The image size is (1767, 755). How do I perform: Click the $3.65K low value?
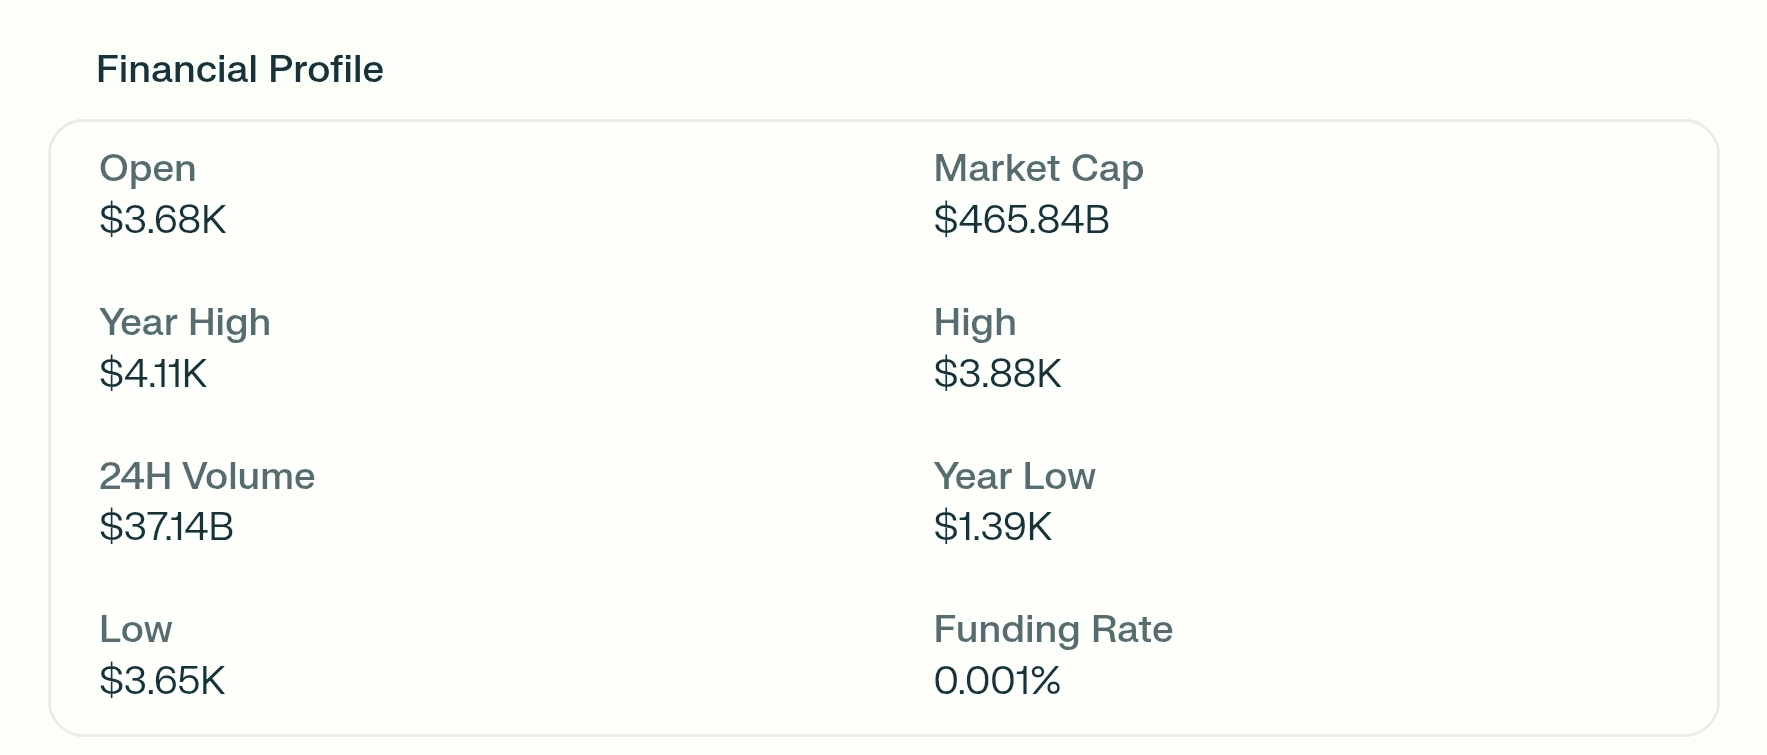pyautogui.click(x=162, y=680)
